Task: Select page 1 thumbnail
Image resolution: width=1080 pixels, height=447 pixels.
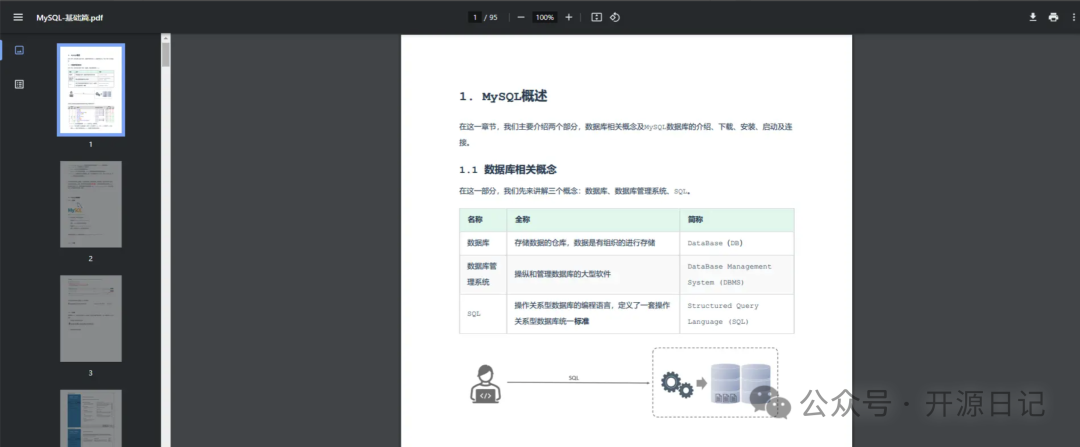Action: [90, 90]
